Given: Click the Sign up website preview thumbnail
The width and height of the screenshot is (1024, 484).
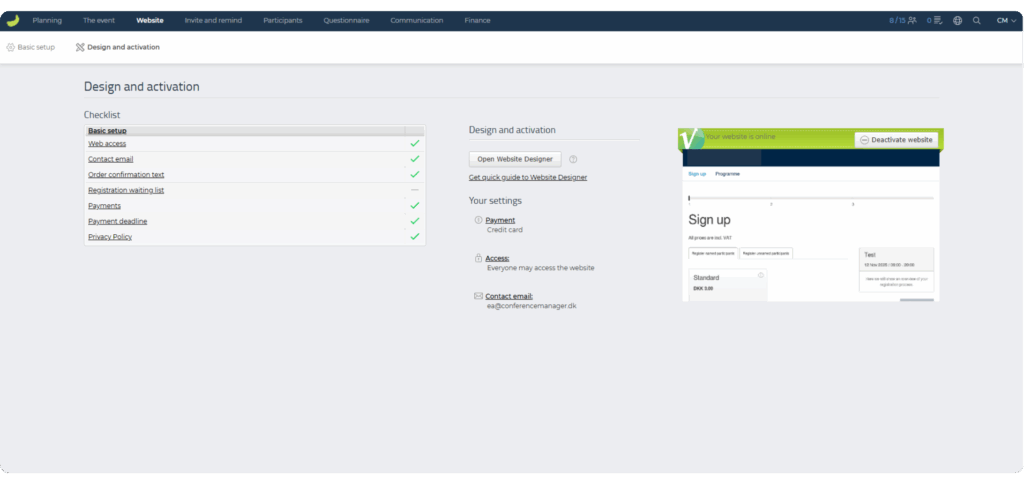Looking at the screenshot, I should tap(810, 225).
